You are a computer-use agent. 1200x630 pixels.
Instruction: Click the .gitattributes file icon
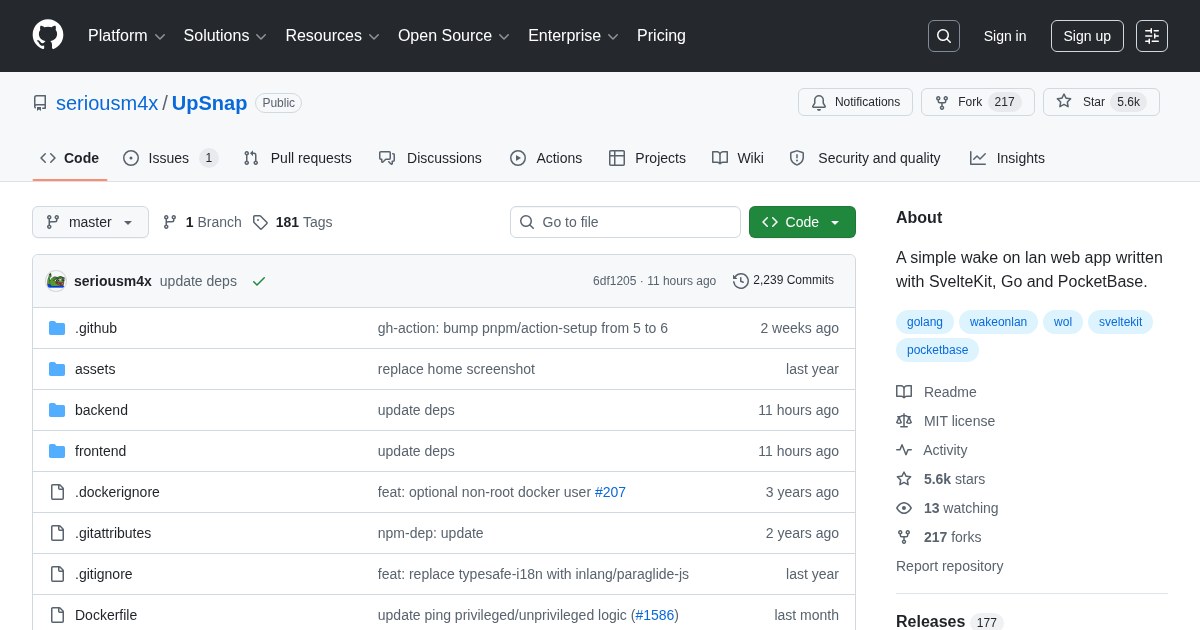coord(57,533)
